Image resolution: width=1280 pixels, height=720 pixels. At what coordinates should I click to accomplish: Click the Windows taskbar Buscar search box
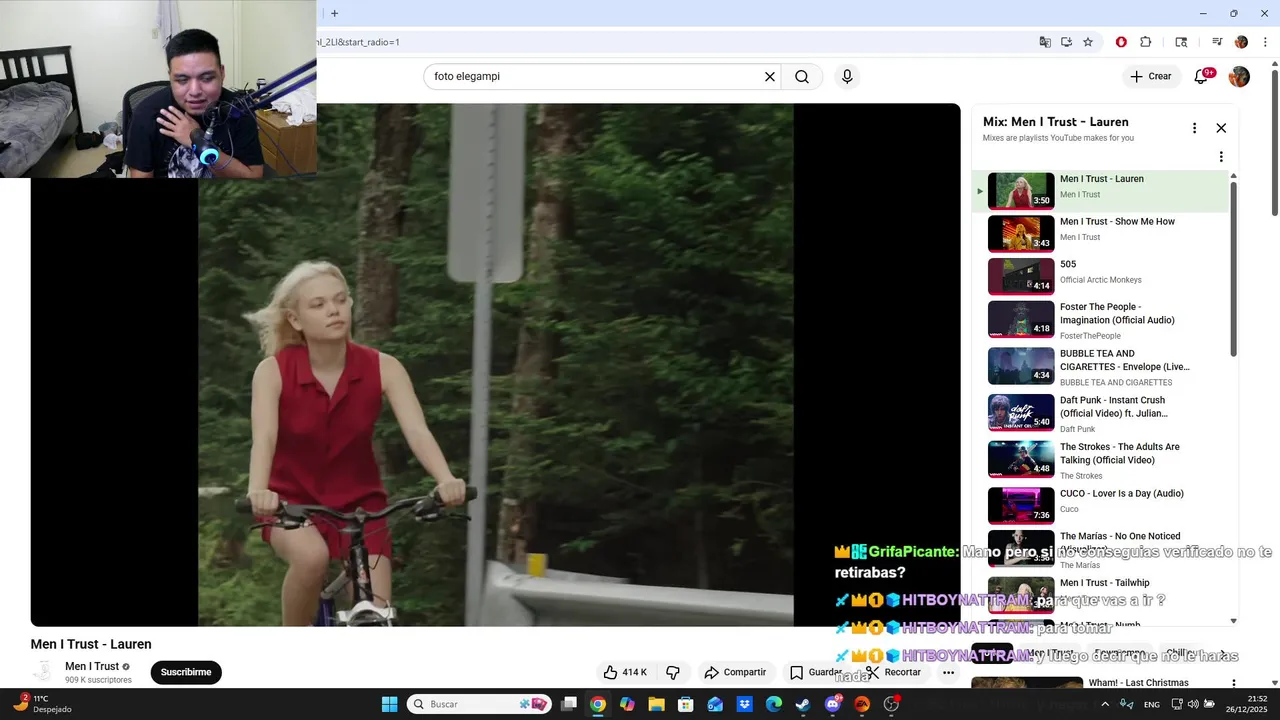[x=480, y=704]
